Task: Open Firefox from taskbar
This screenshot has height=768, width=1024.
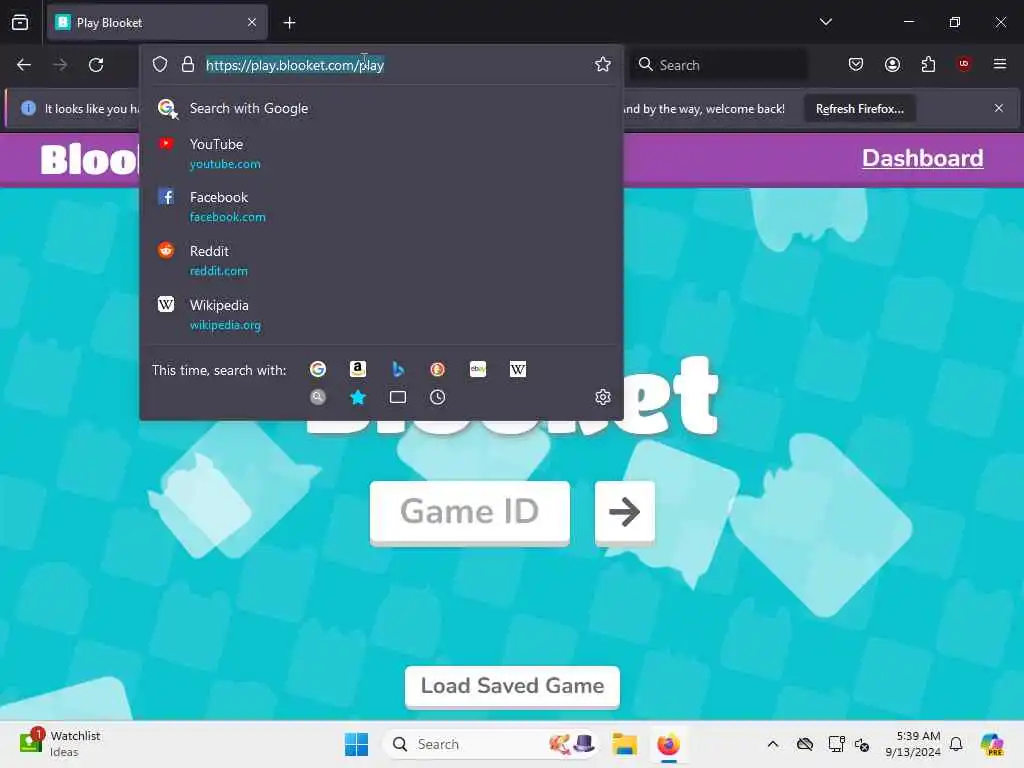Action: (x=668, y=744)
